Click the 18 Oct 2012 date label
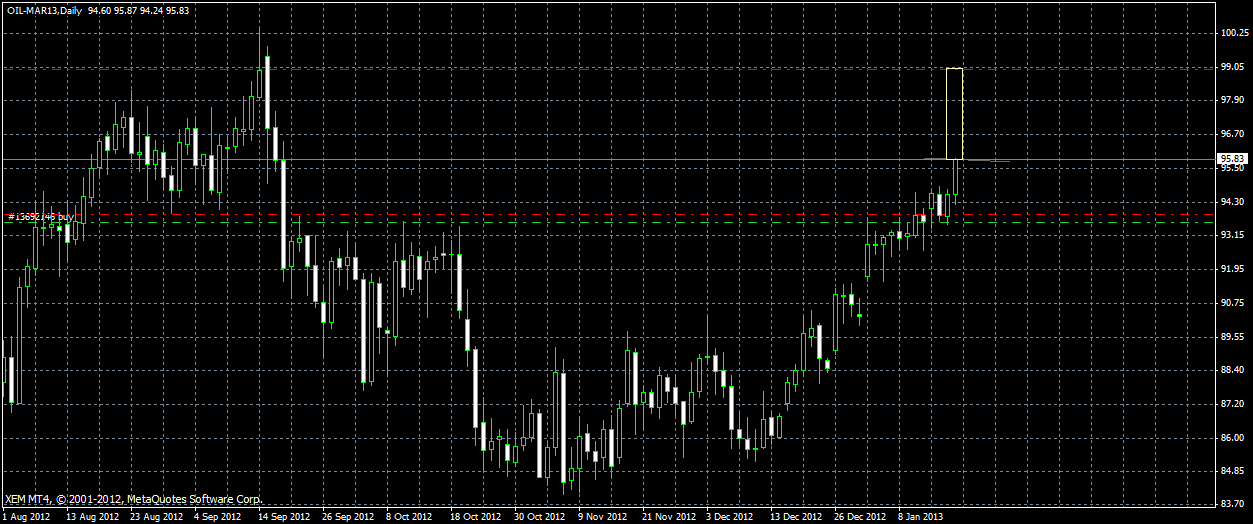The width and height of the screenshot is (1253, 524). click(474, 517)
